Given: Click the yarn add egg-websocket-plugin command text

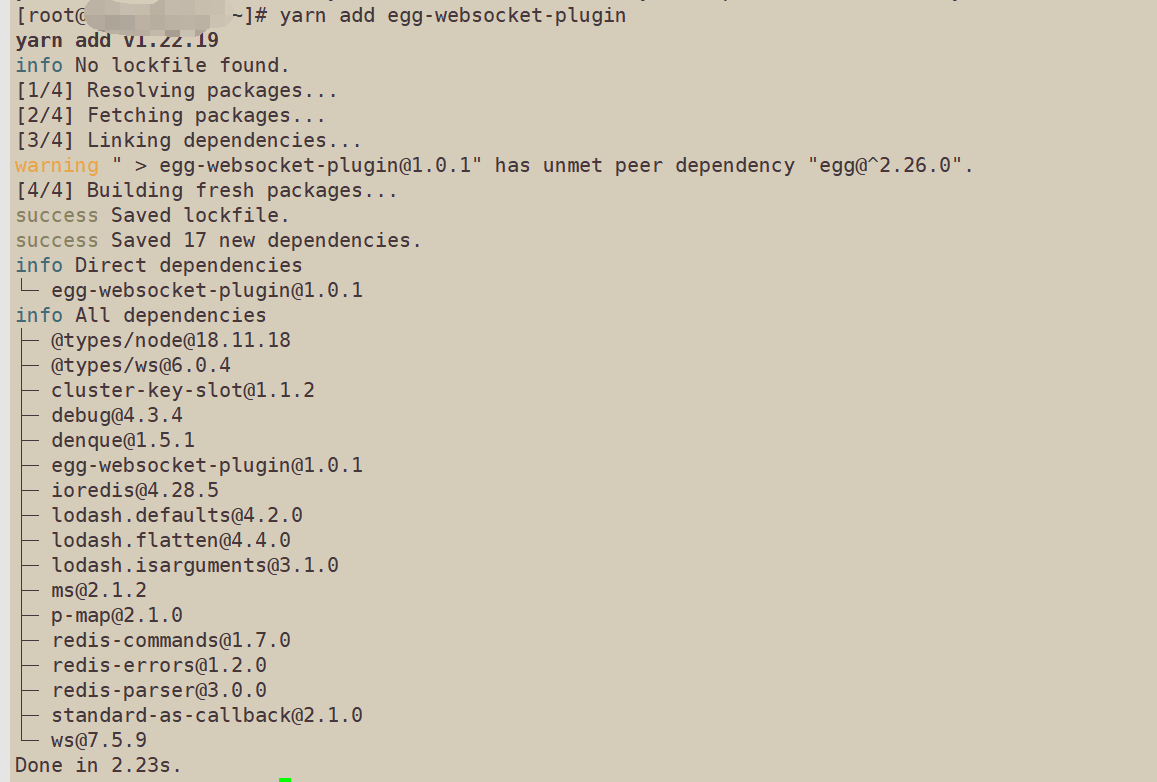Looking at the screenshot, I should point(452,15).
